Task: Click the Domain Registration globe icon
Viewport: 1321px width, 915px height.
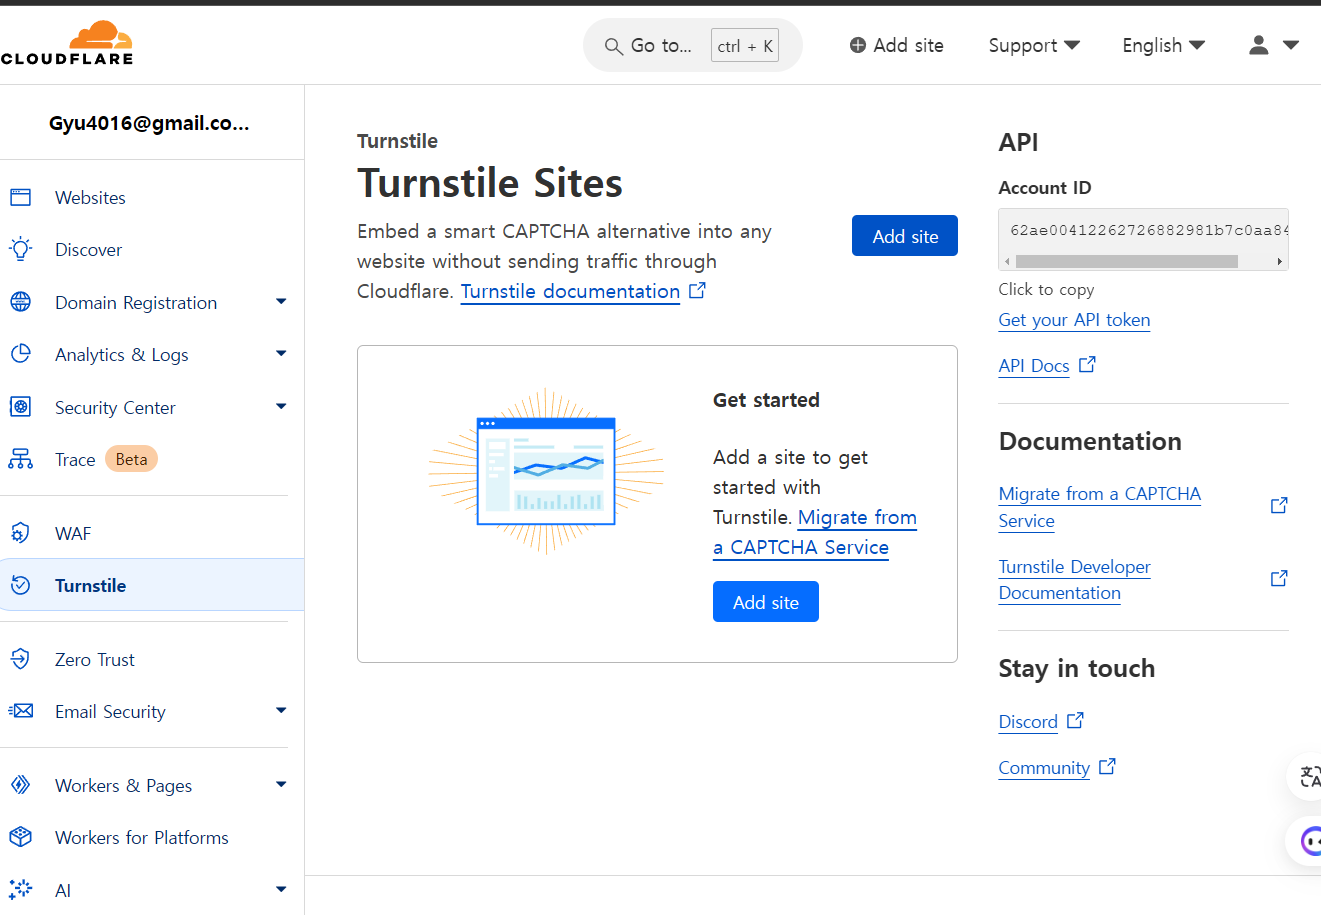Action: (x=20, y=302)
